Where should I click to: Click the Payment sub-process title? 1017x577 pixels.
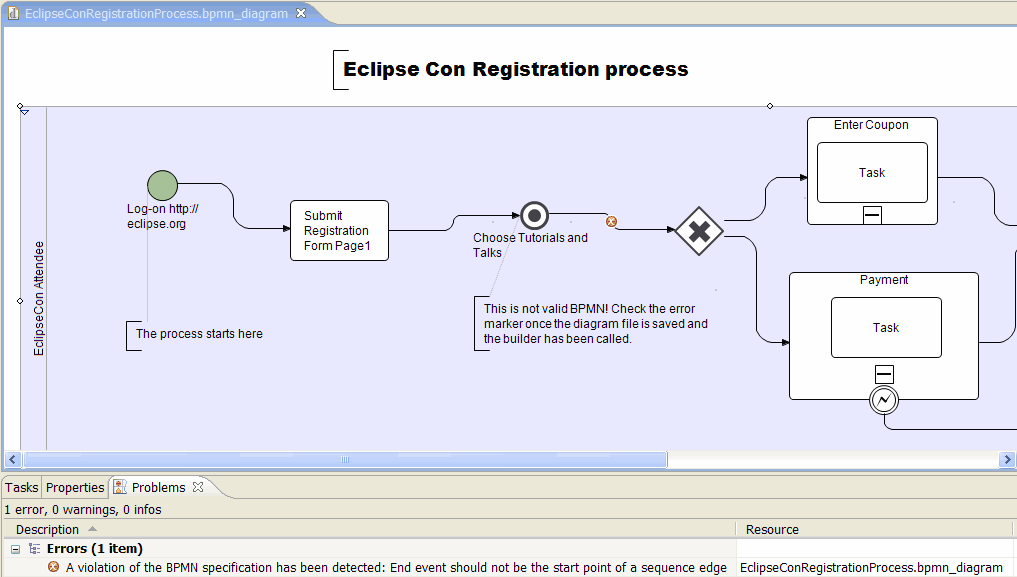point(884,280)
